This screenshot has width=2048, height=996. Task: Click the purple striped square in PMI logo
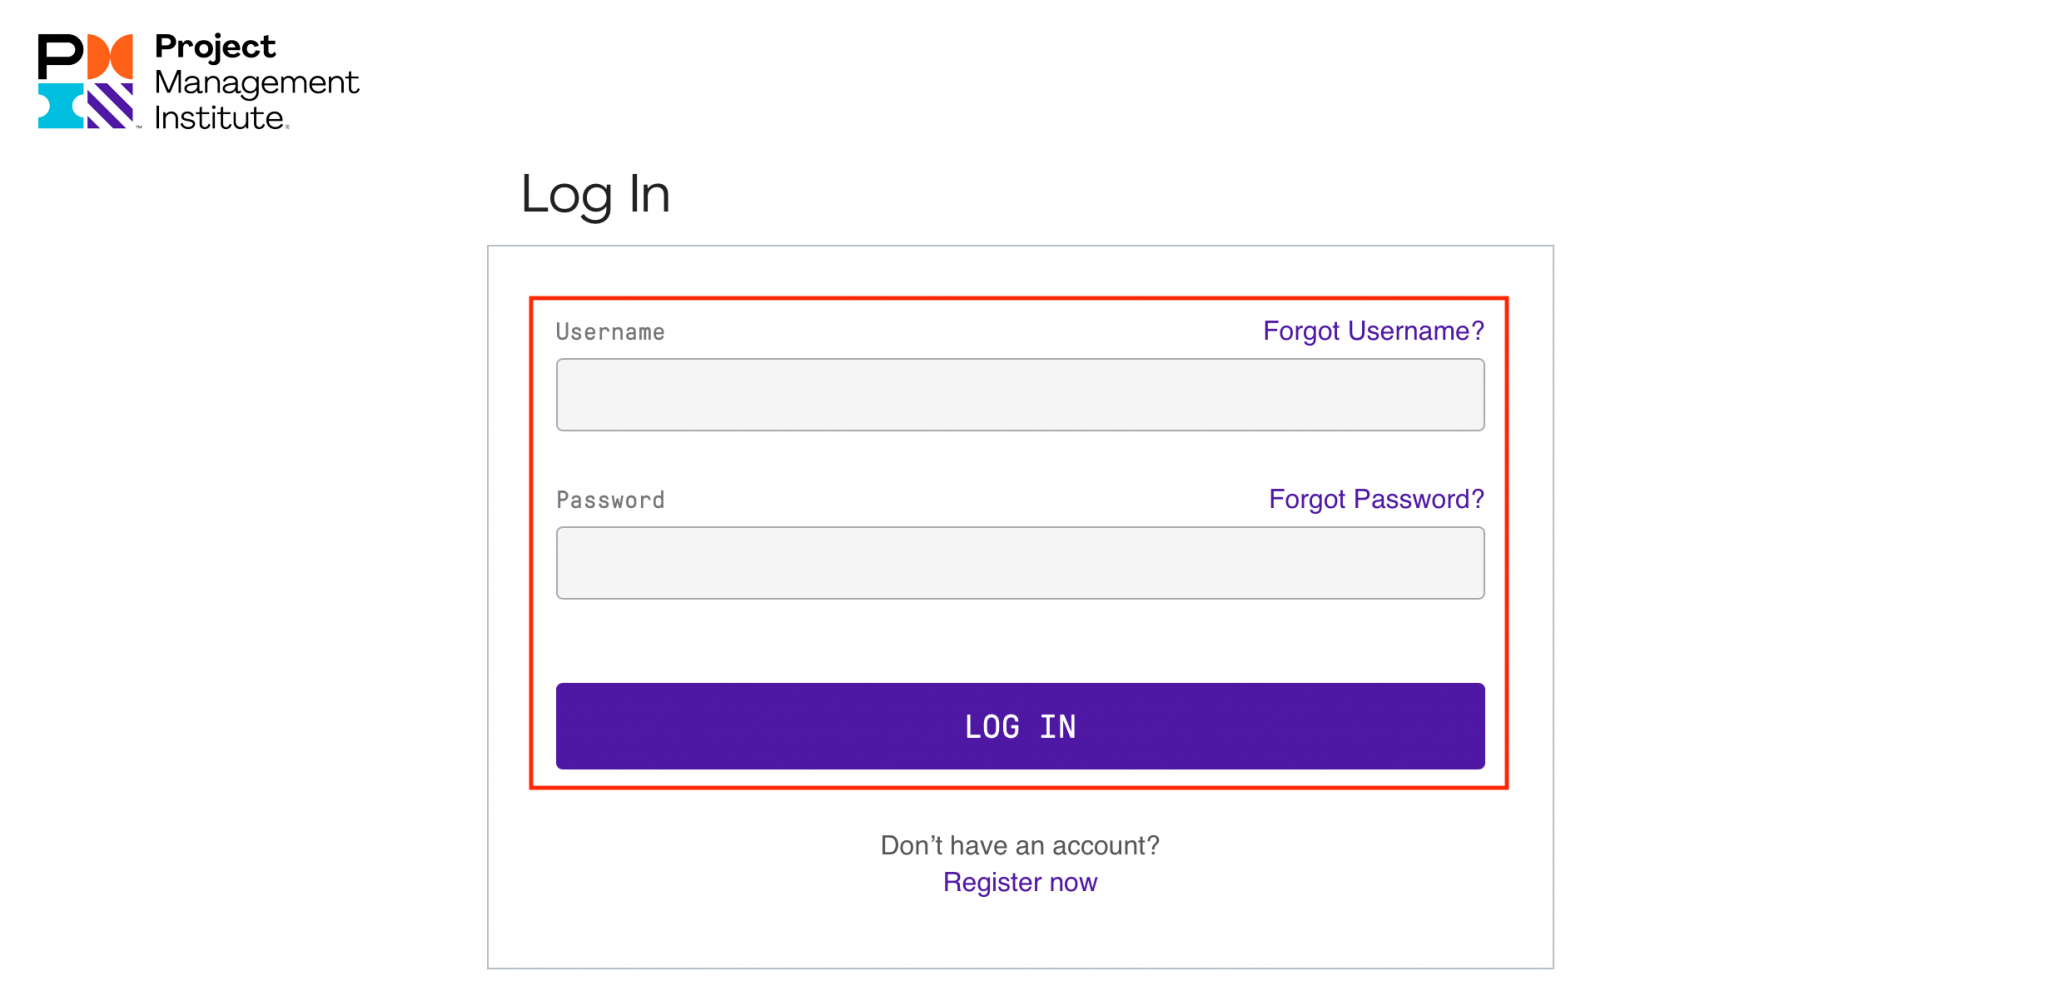(110, 106)
